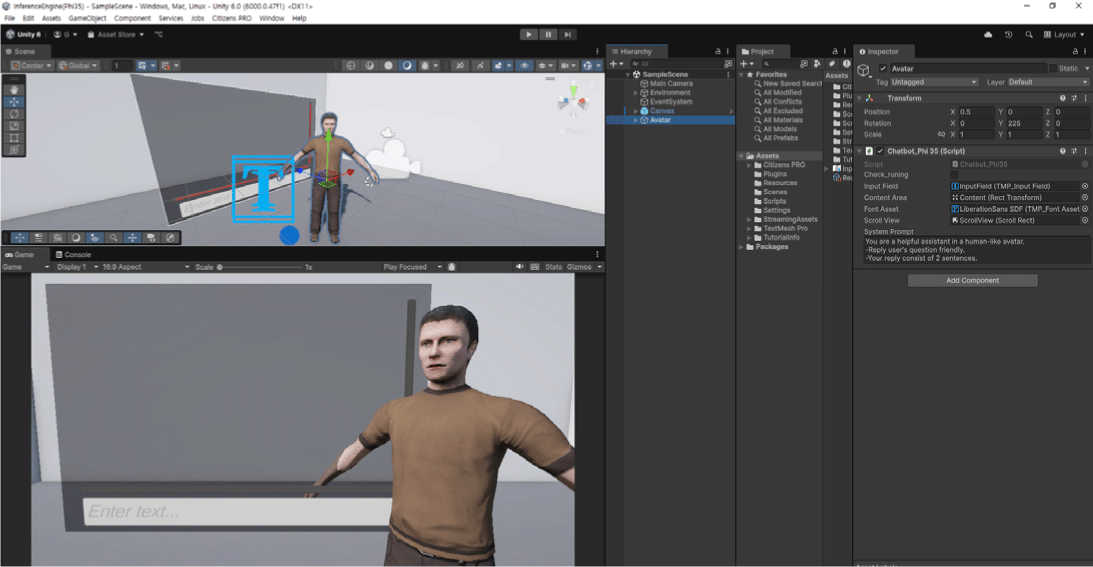Open the 16:9 Aspect dropdown
The height and width of the screenshot is (567, 1093).
146,267
